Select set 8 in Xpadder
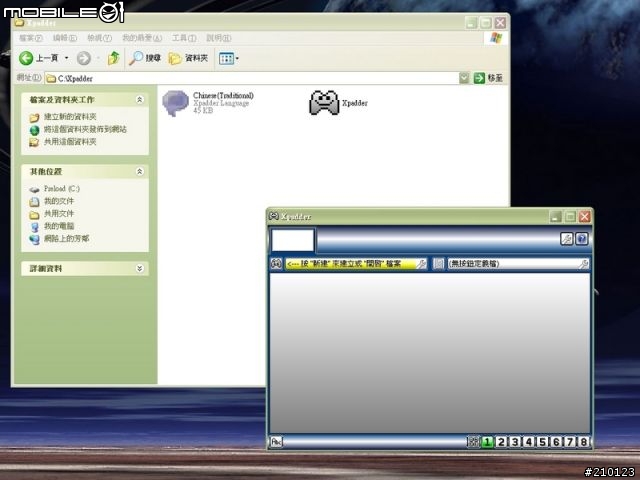The image size is (640, 480). pos(584,442)
